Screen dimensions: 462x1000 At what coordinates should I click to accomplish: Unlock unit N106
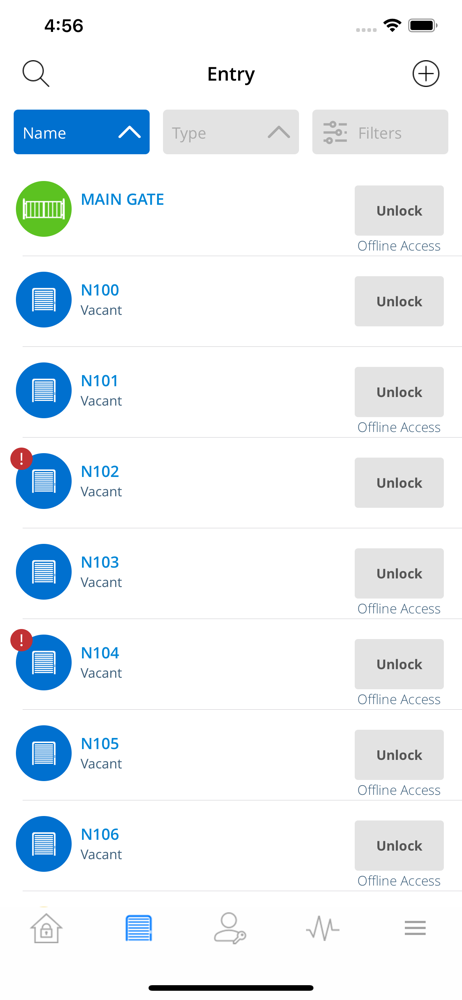(399, 845)
